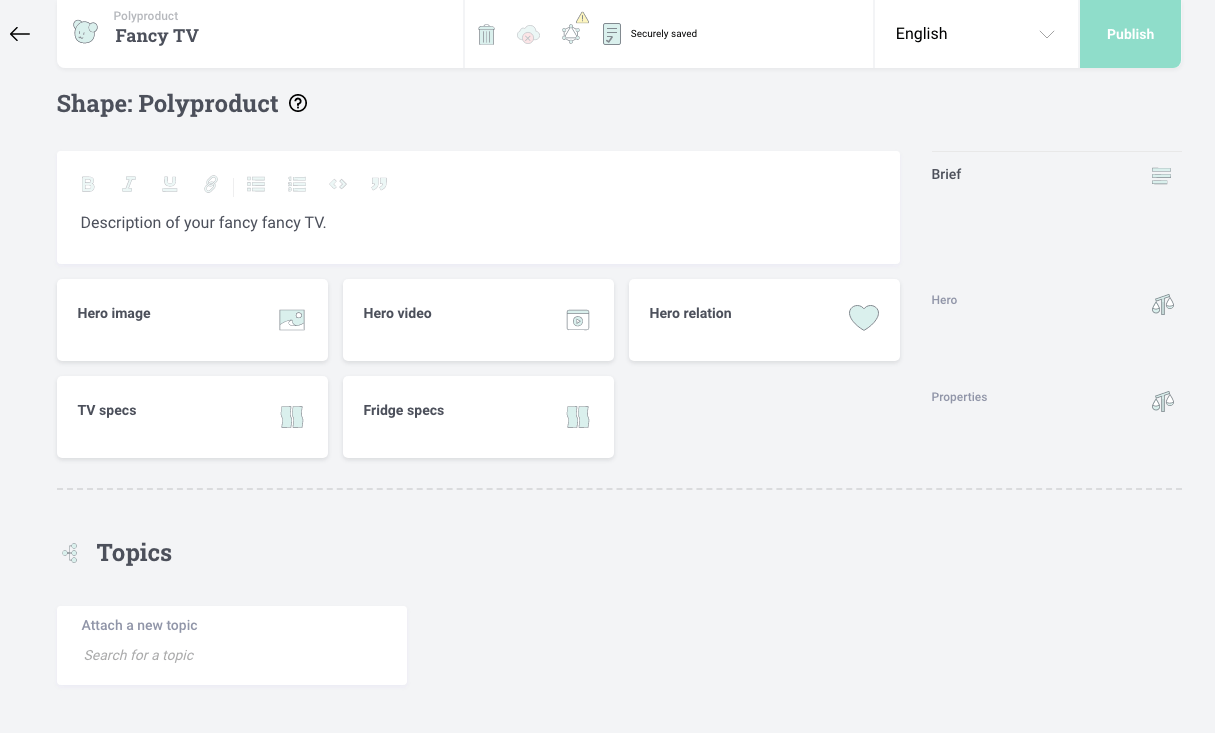Edit the Fancy TV product name
The width and height of the screenshot is (1215, 733).
[157, 36]
